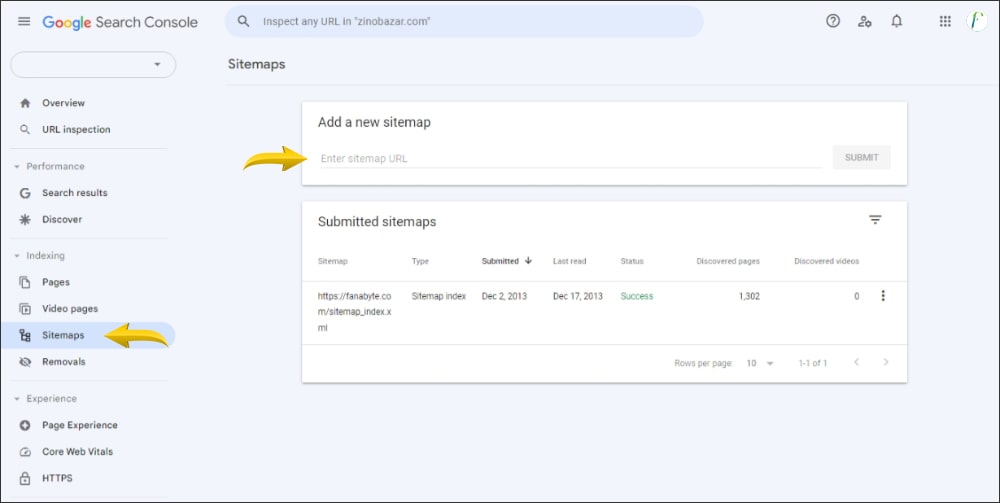Screen dimensions: 1000x503
Task: Click the Discovered videos column header
Action: pyautogui.click(x=827, y=261)
